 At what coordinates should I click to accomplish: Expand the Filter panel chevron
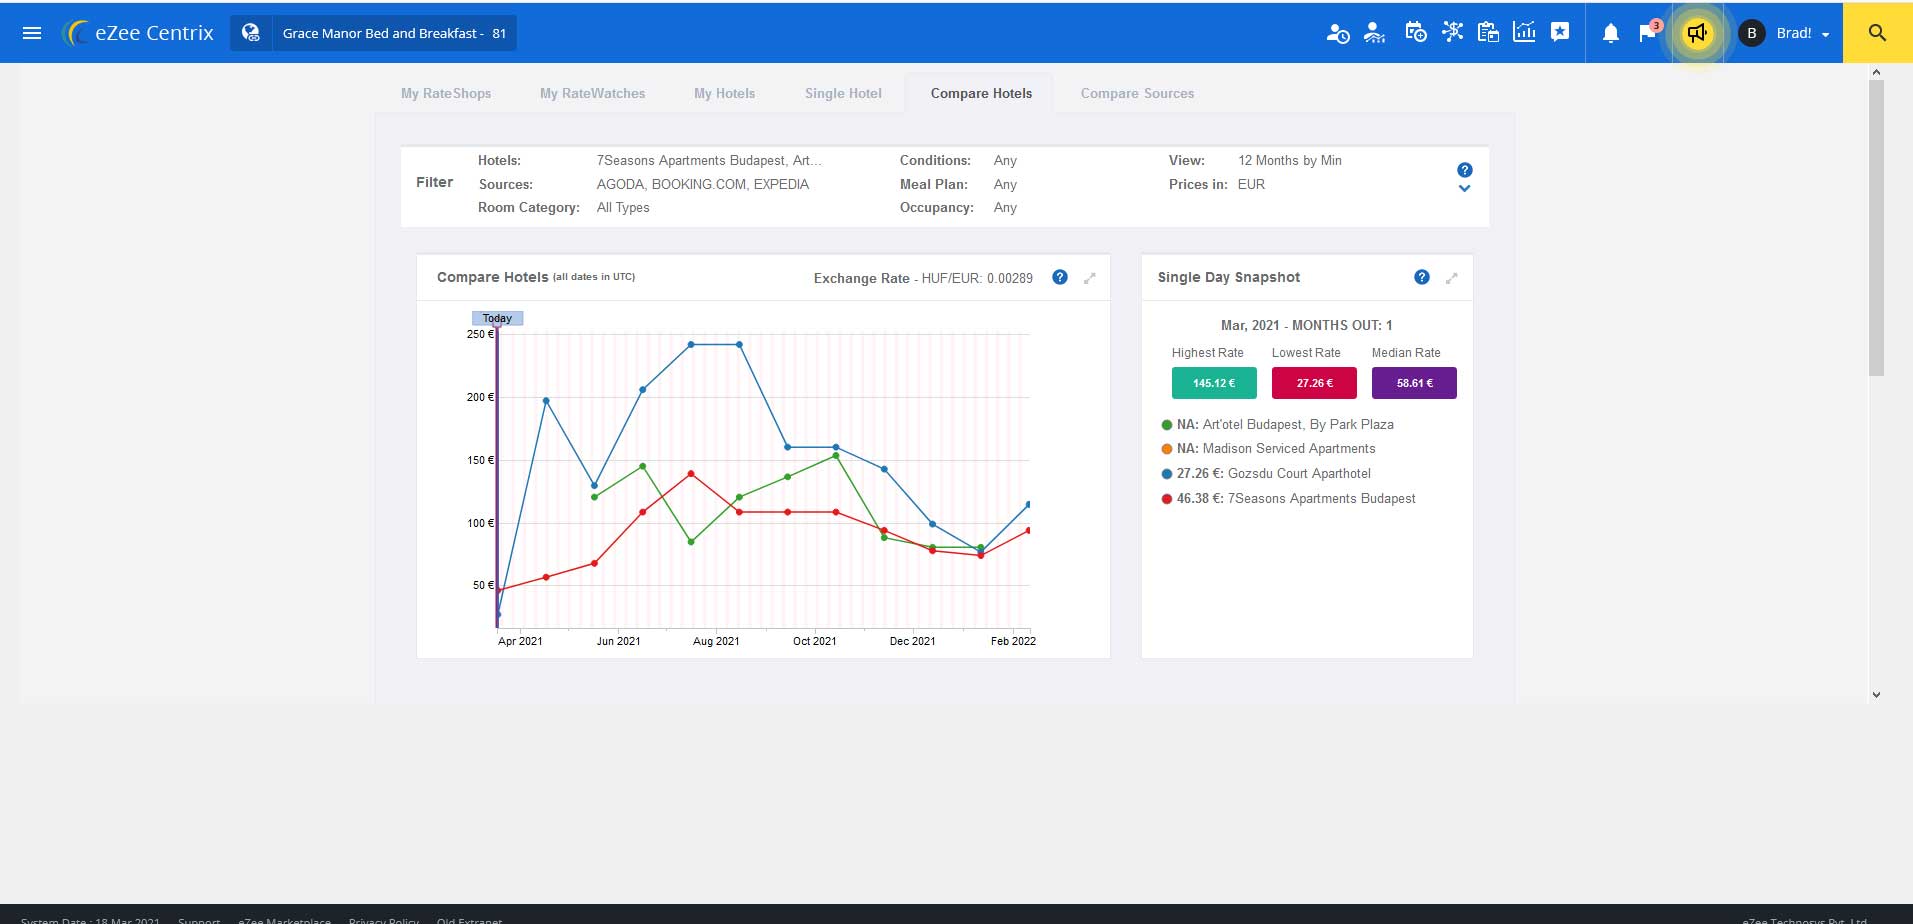click(x=1464, y=189)
